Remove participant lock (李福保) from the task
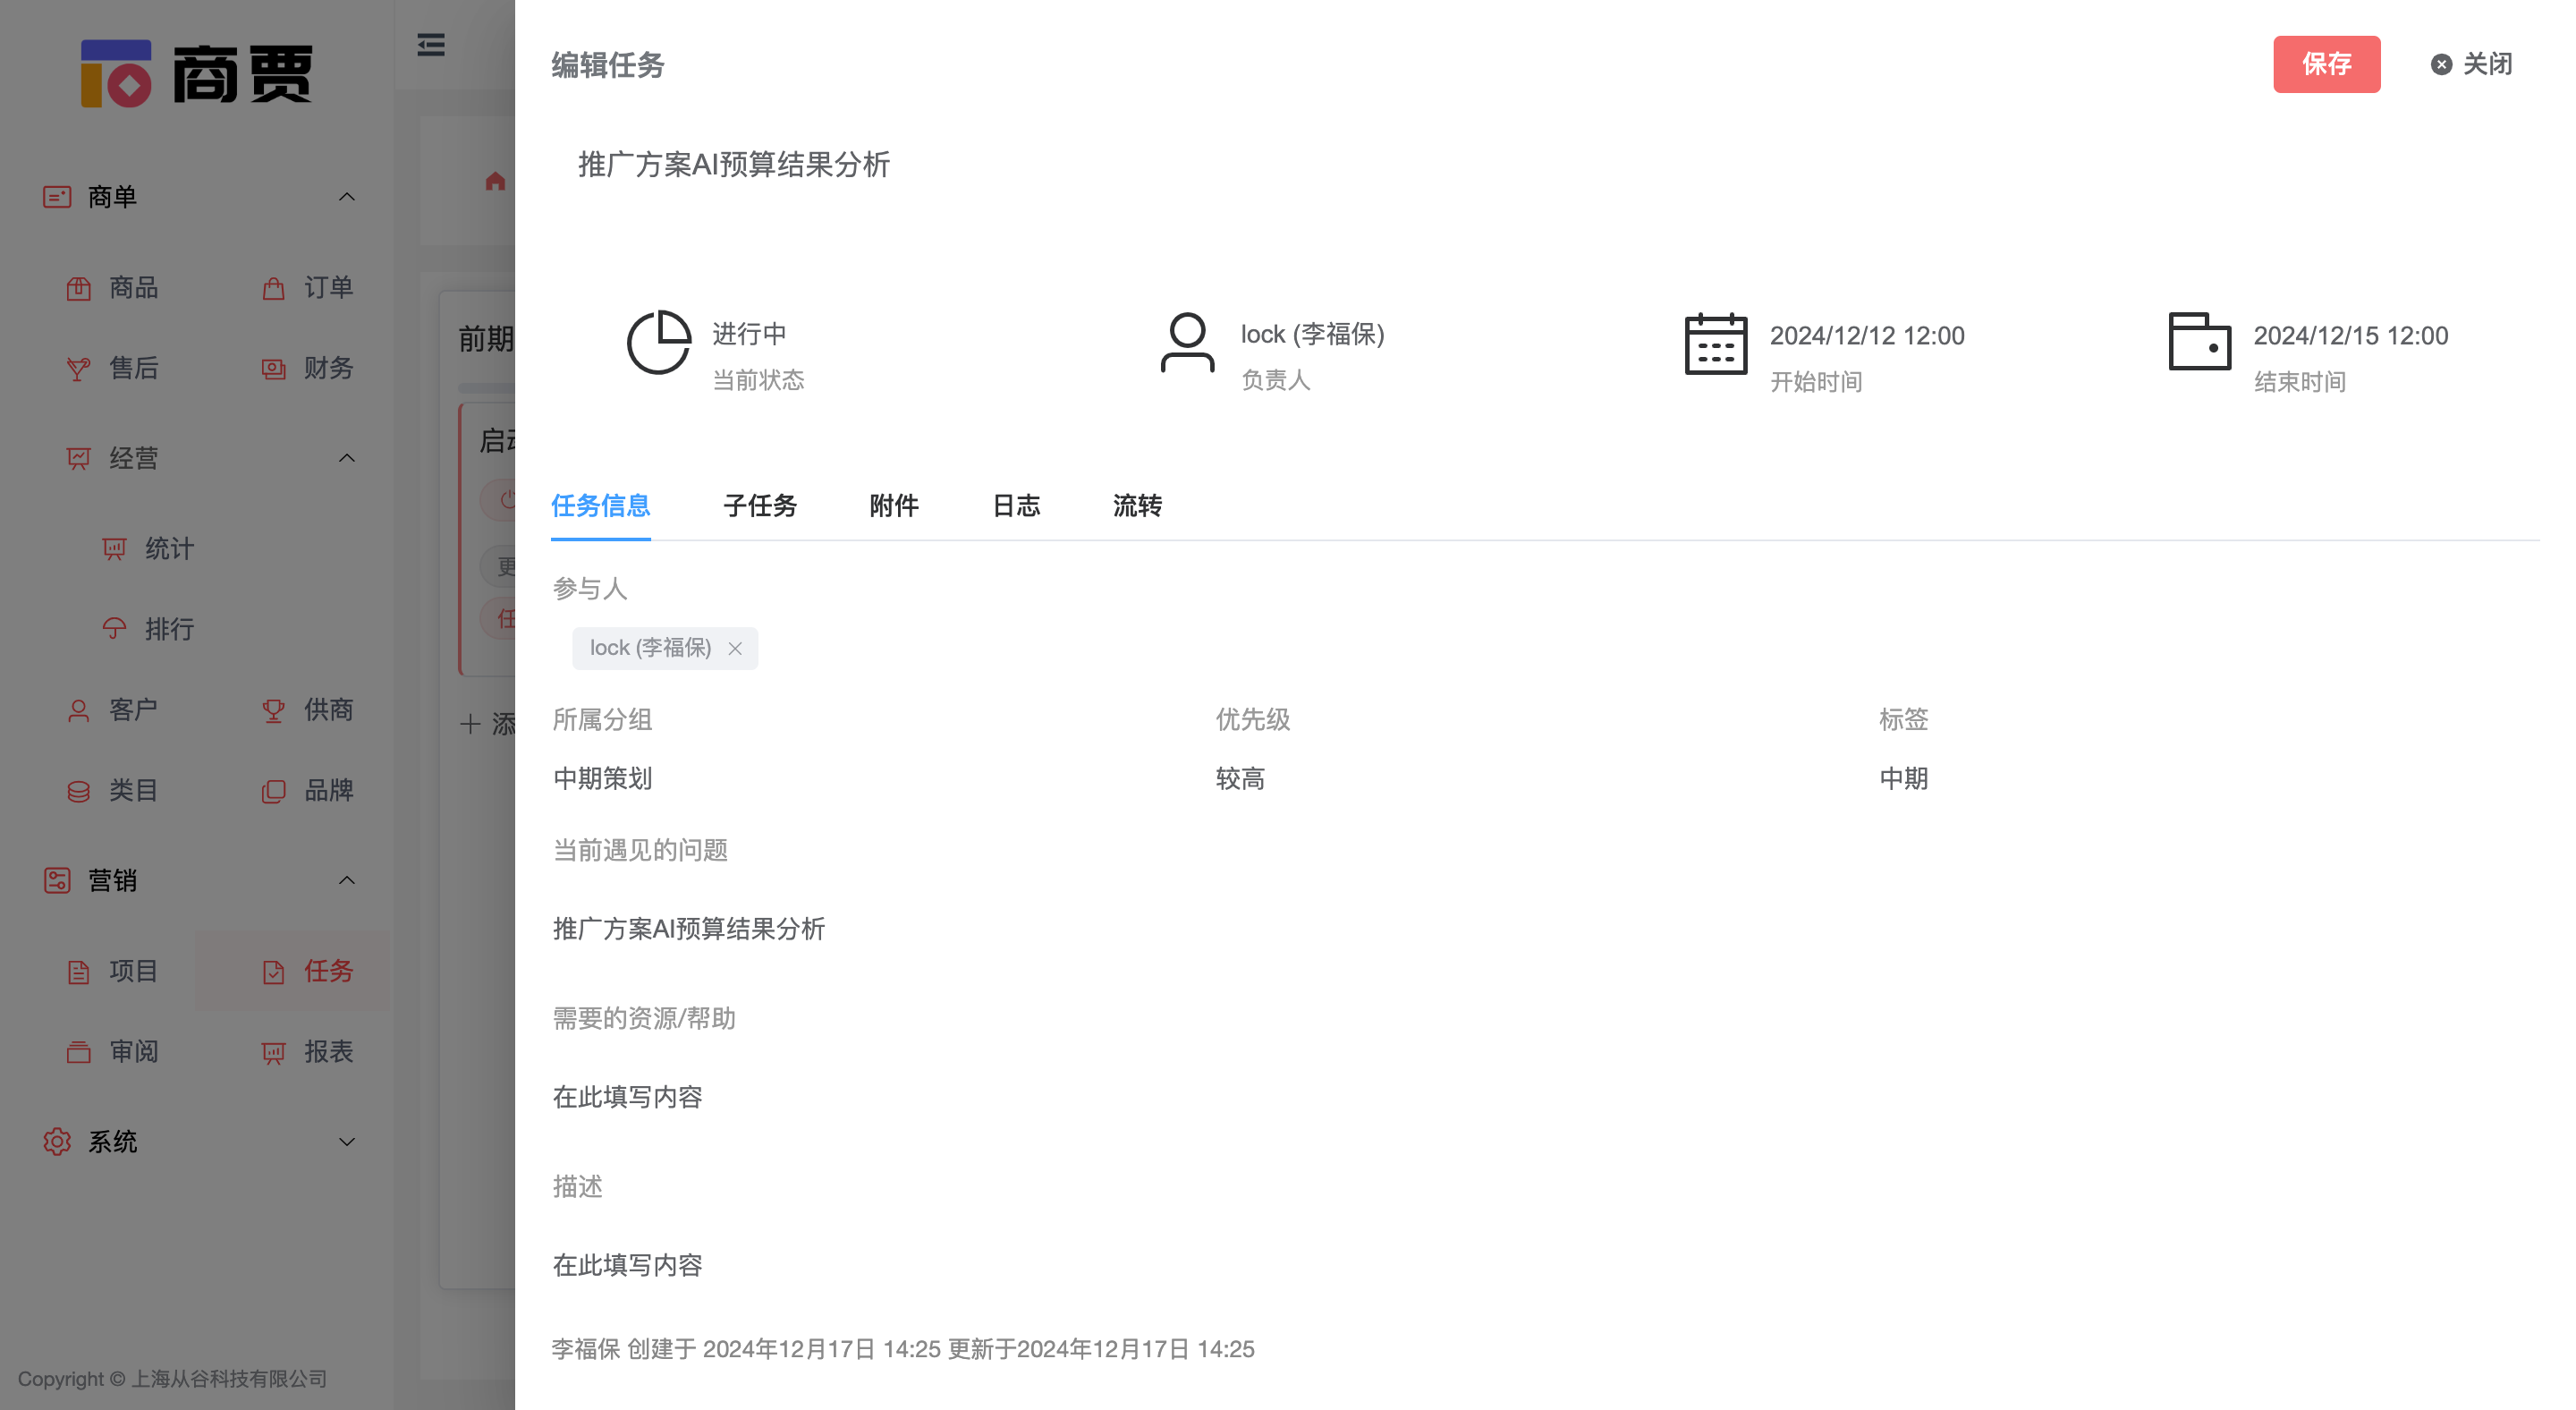Image resolution: width=2576 pixels, height=1410 pixels. tap(737, 648)
